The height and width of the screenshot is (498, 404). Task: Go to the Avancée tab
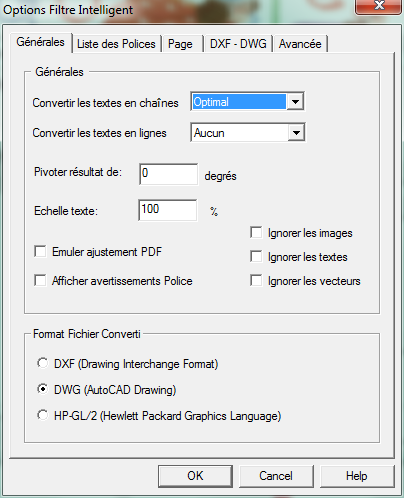(x=300, y=44)
